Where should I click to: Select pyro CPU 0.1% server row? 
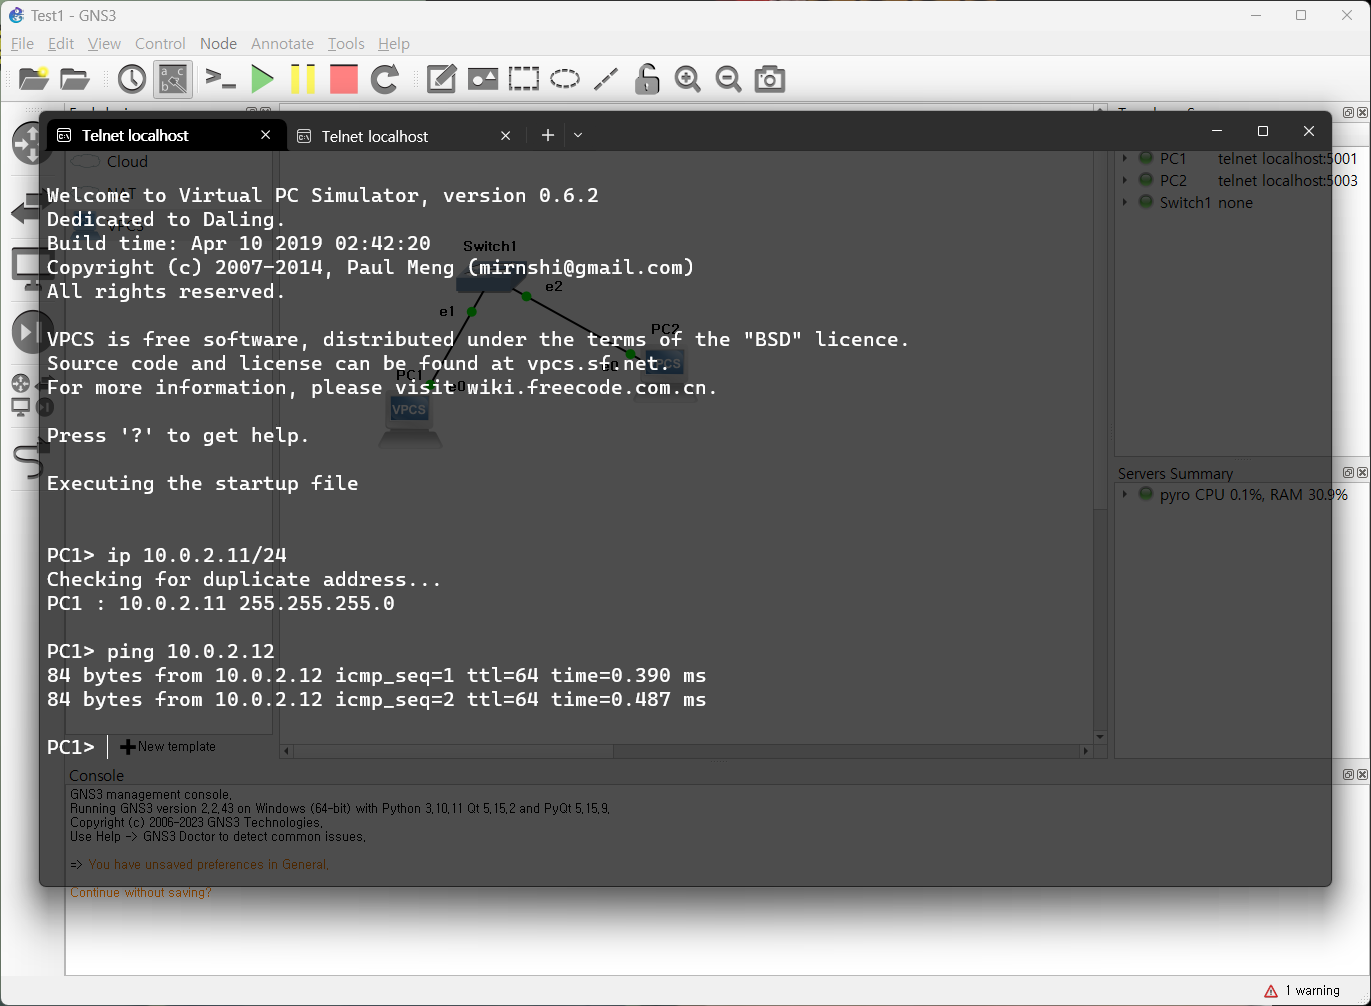point(1242,494)
